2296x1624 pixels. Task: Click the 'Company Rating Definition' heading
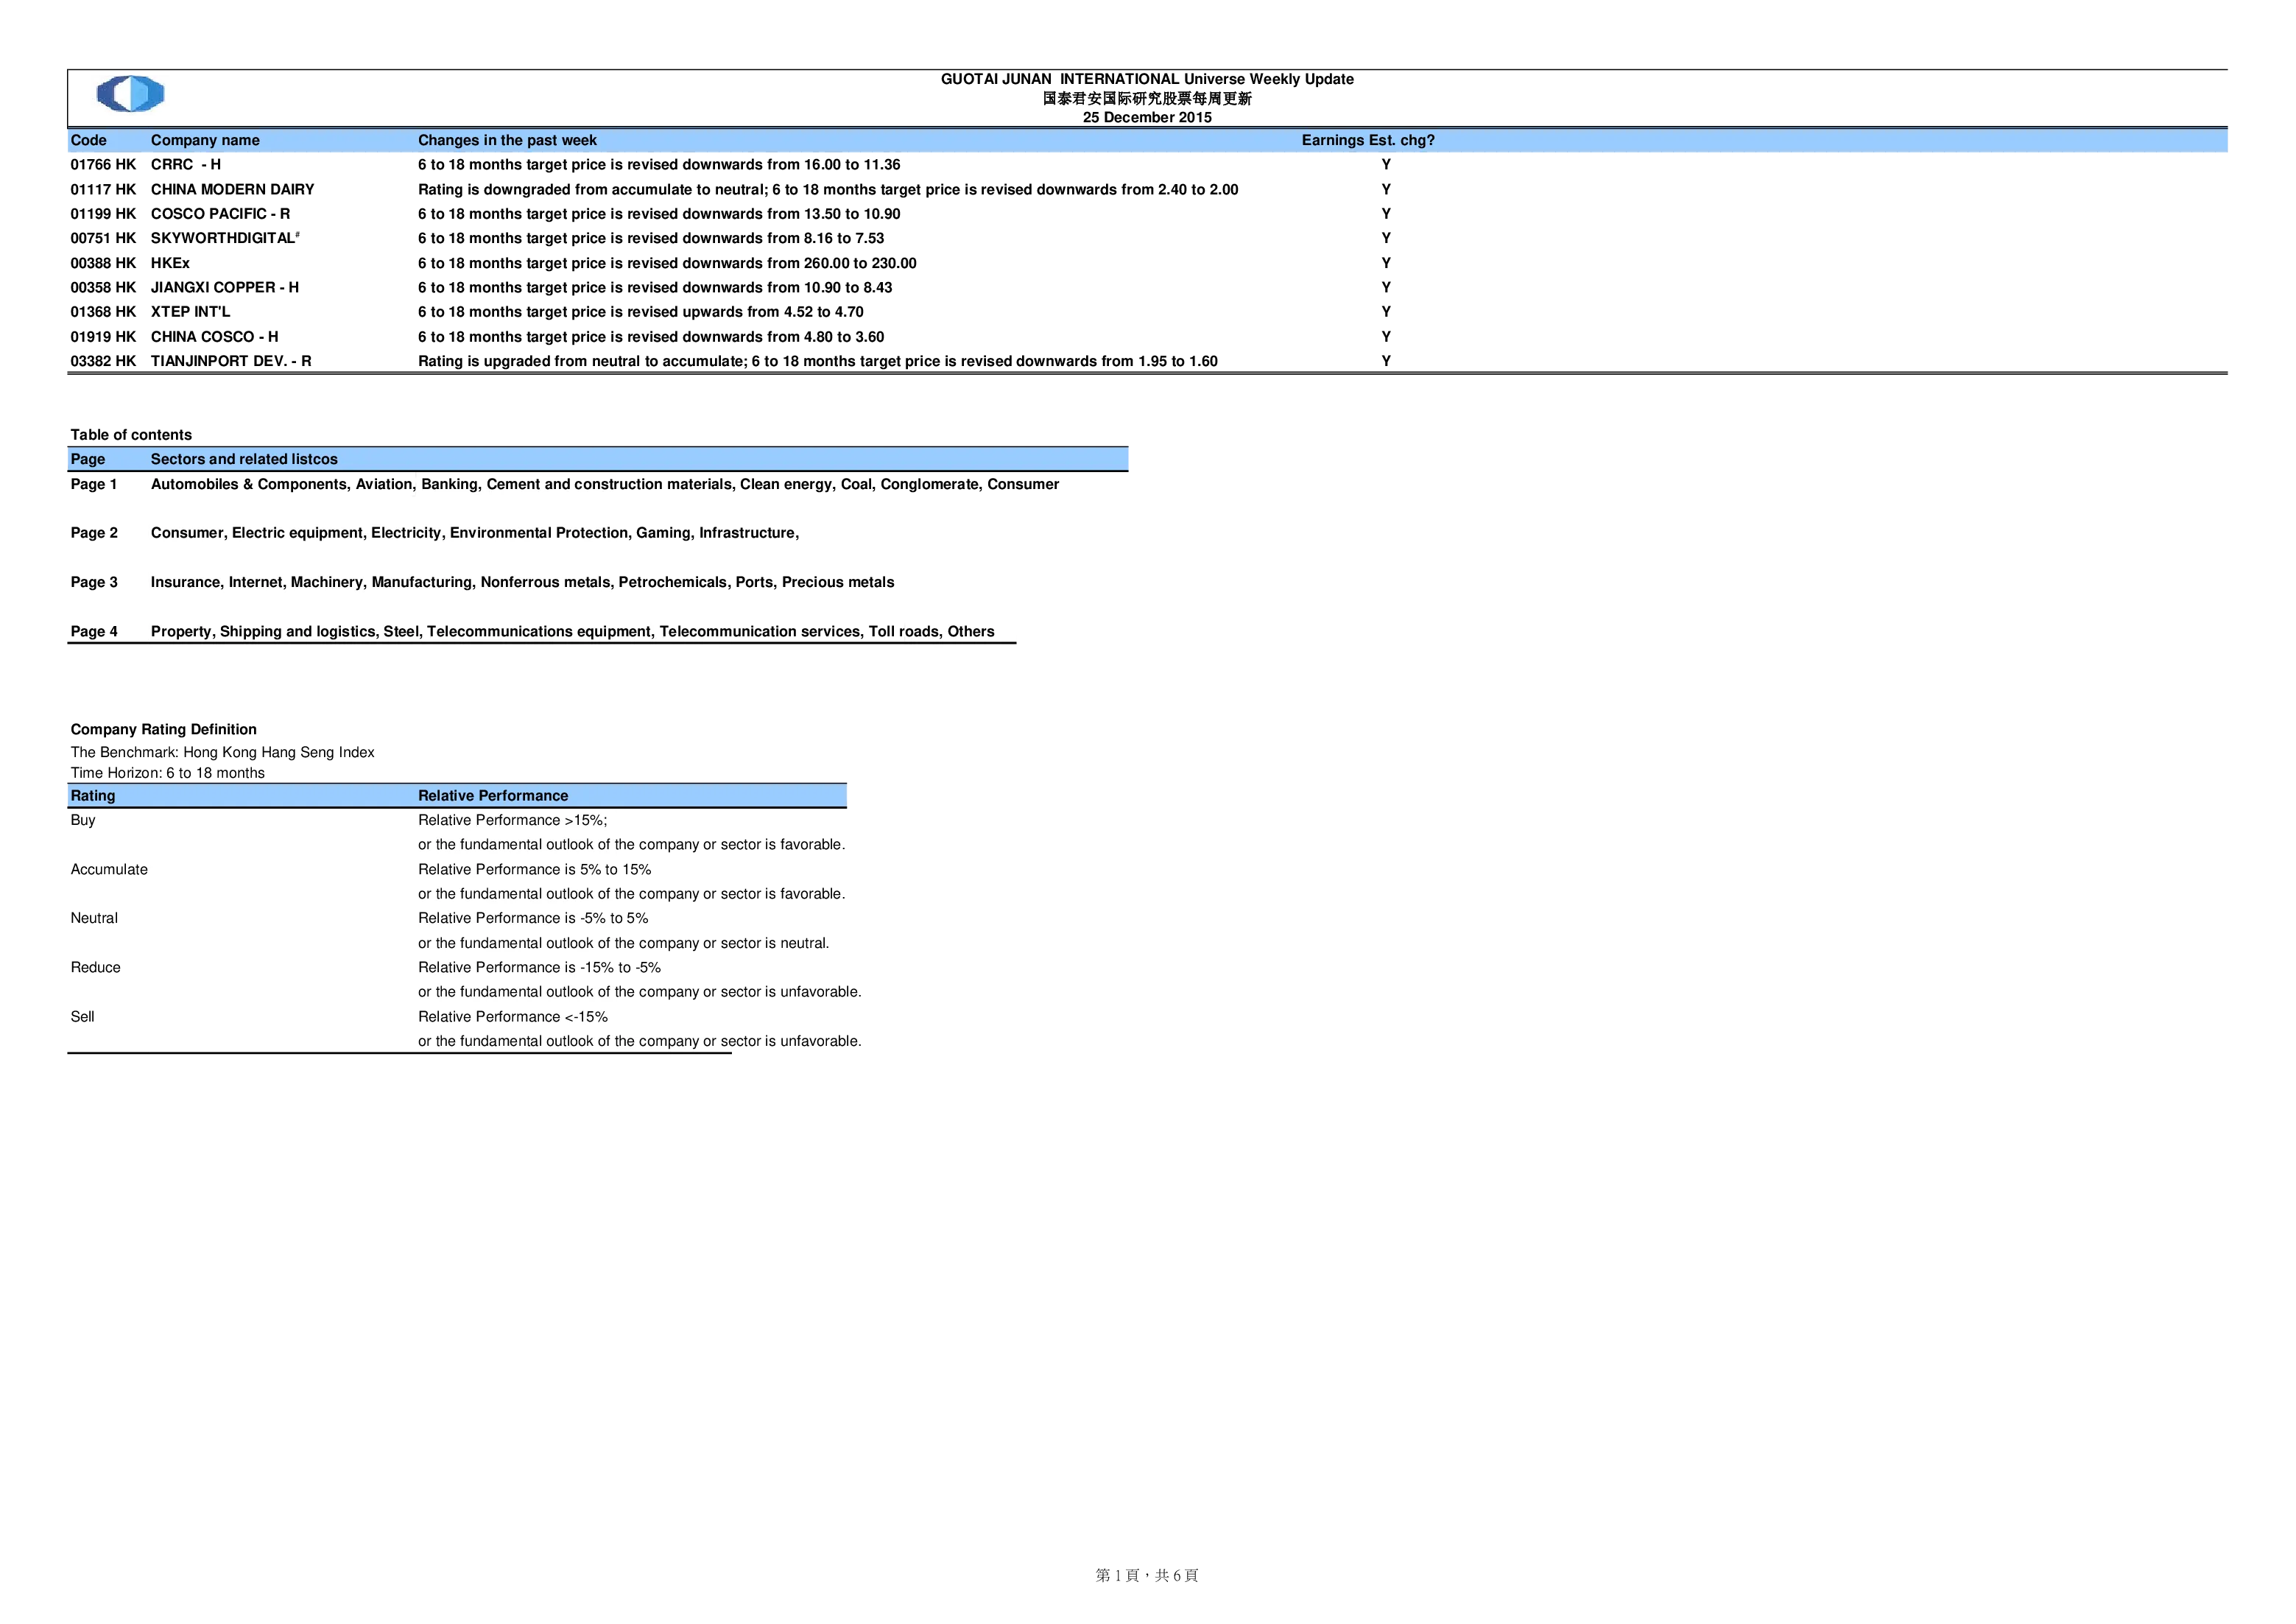click(x=164, y=730)
